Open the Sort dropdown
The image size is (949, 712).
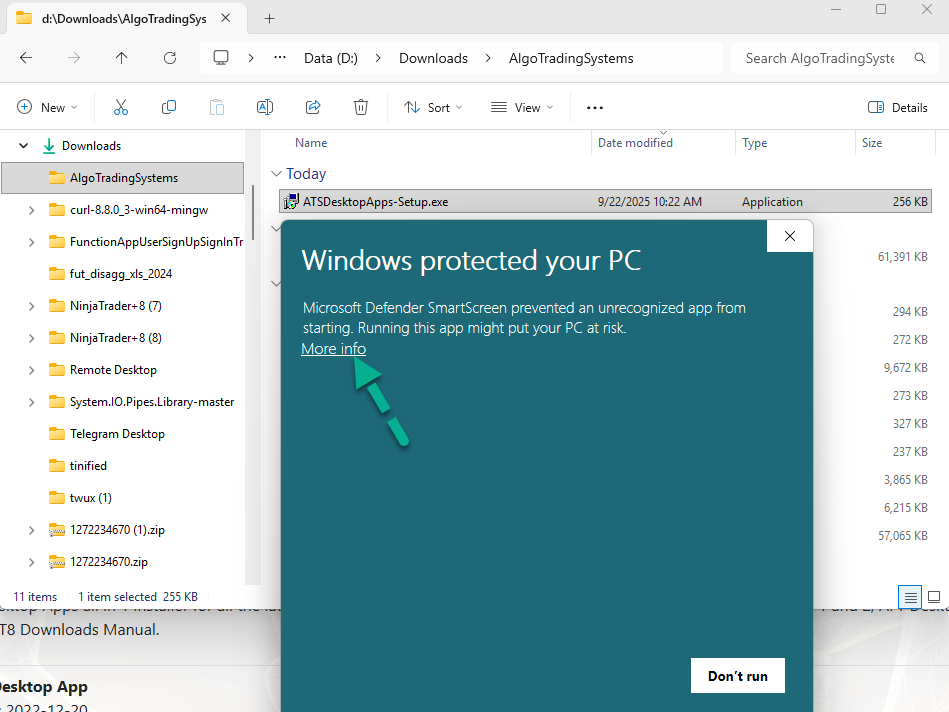(433, 108)
